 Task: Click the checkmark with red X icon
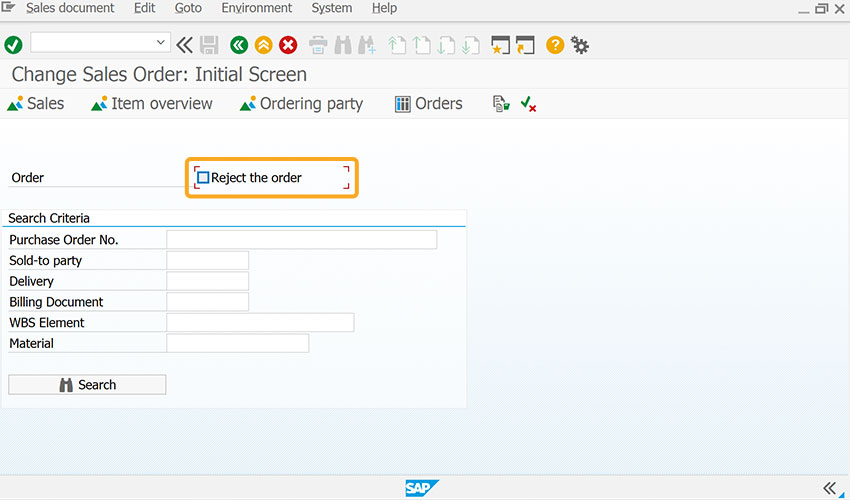click(528, 104)
